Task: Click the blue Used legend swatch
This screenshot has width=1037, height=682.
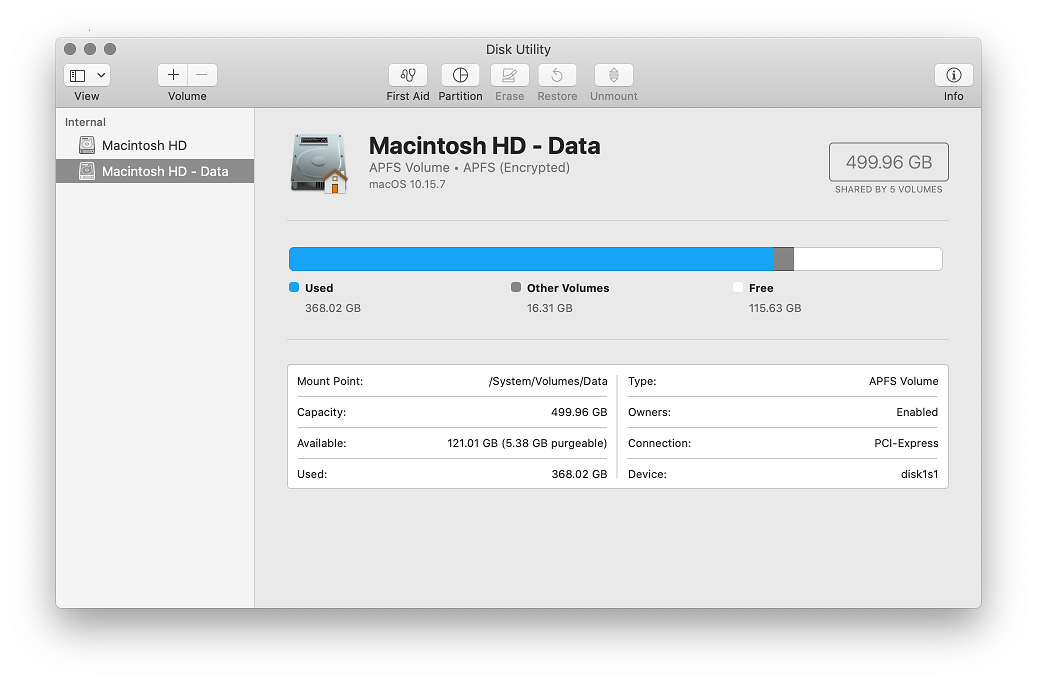Action: [x=293, y=287]
